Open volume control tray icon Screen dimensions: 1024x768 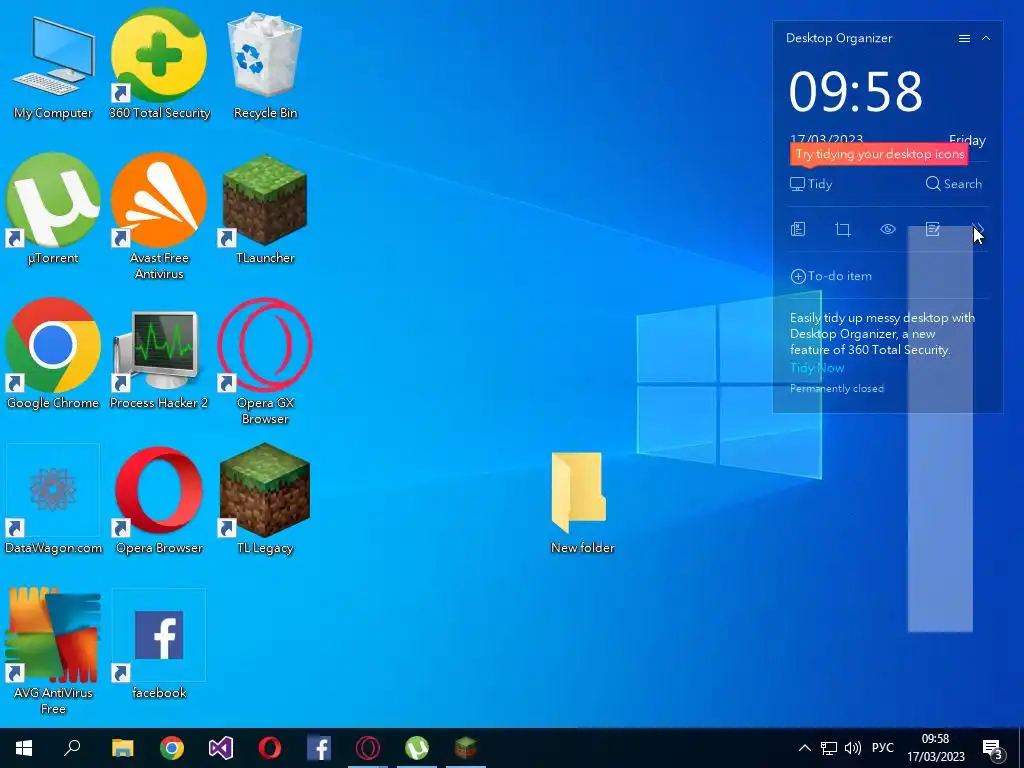[853, 748]
